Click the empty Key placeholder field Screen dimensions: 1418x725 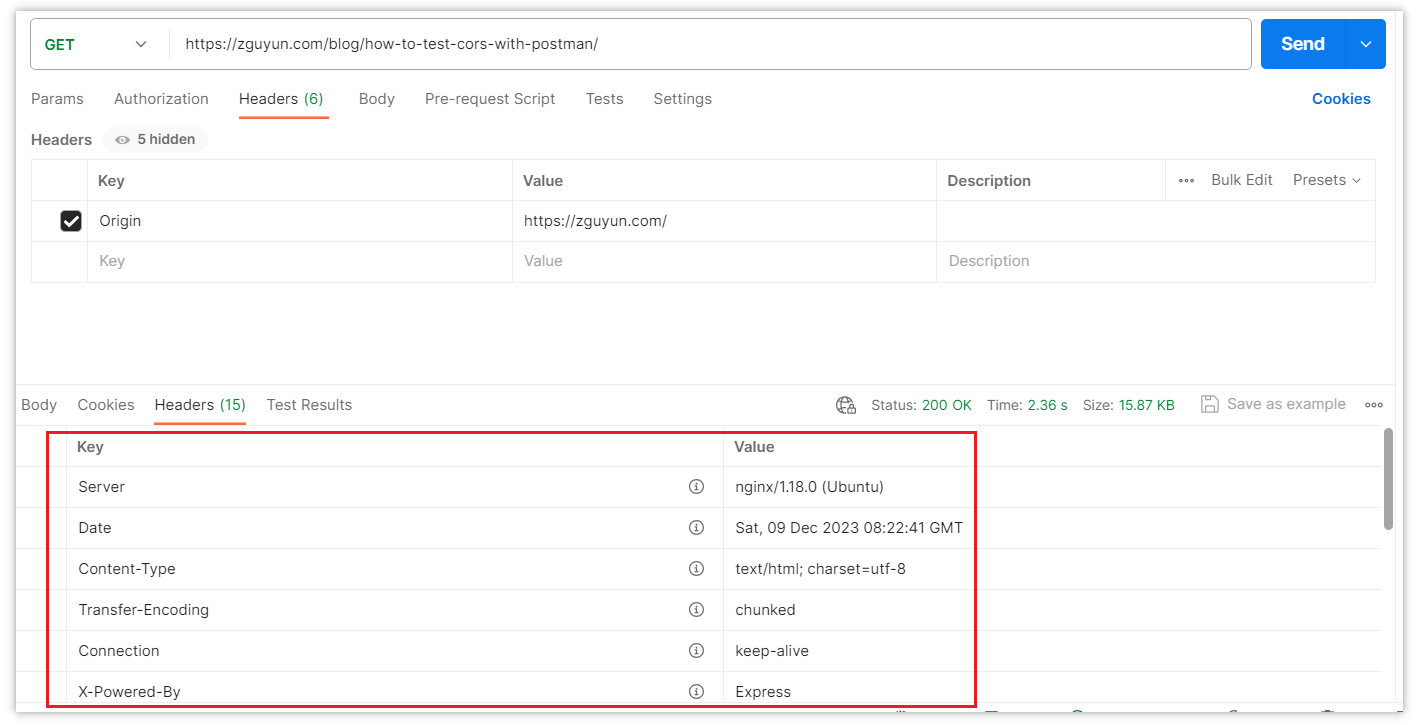(300, 261)
